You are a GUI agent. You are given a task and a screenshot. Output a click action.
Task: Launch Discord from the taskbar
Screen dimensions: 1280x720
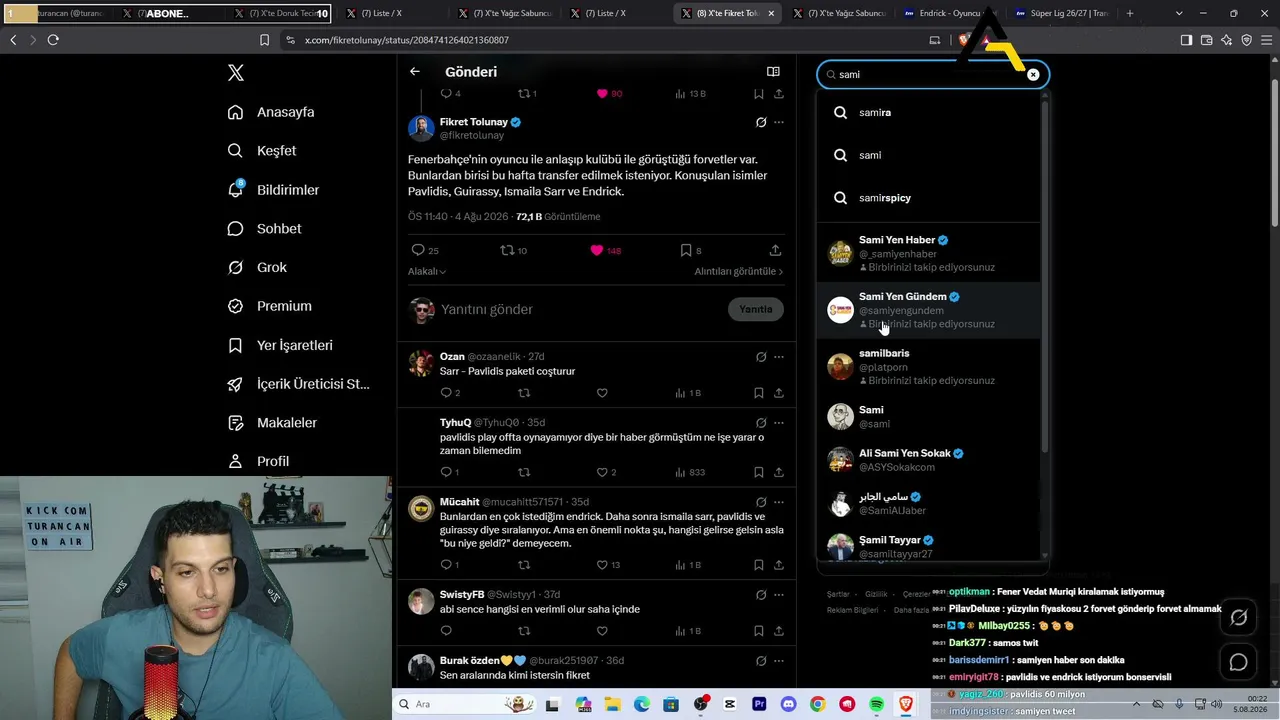pyautogui.click(x=788, y=705)
